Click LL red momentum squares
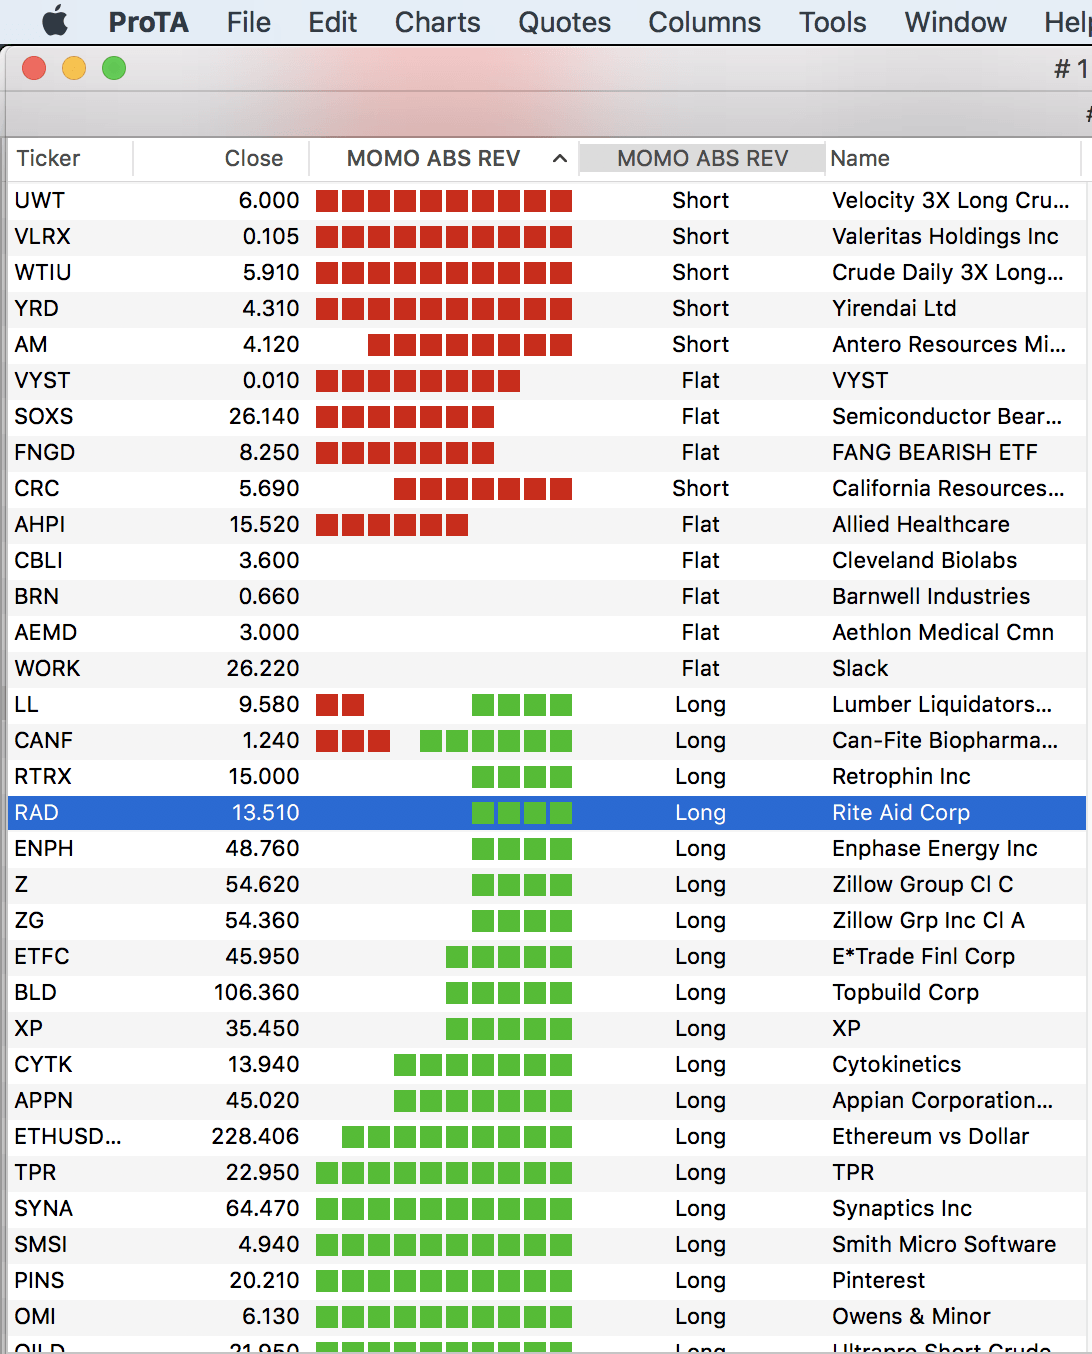Viewport: 1092px width, 1354px height. [340, 704]
